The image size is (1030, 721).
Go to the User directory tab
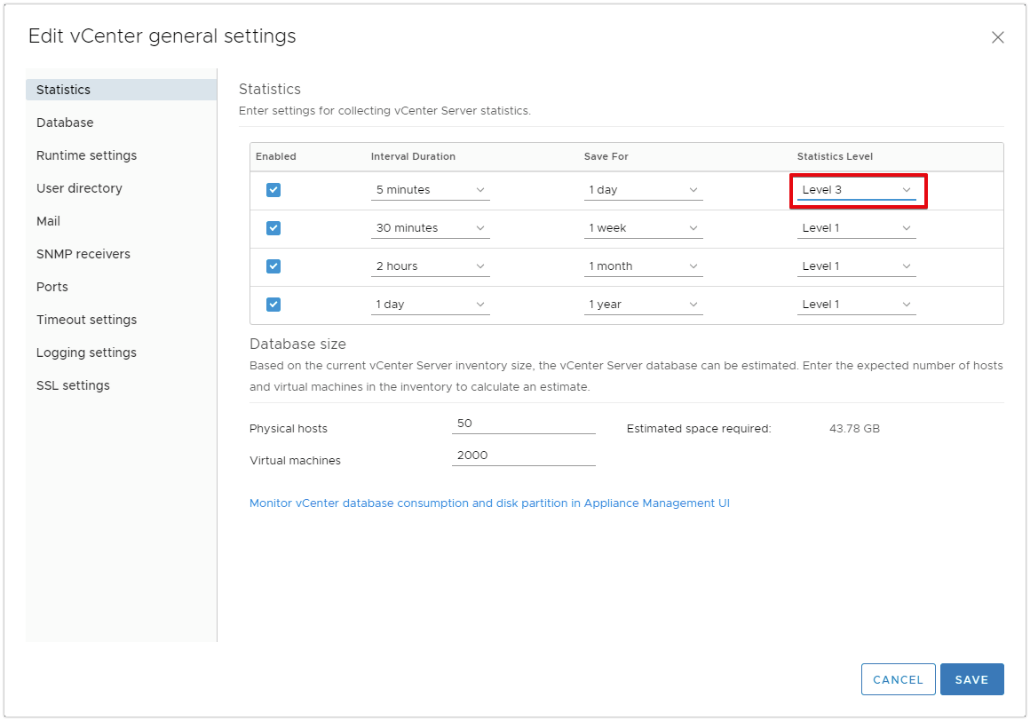[121, 188]
